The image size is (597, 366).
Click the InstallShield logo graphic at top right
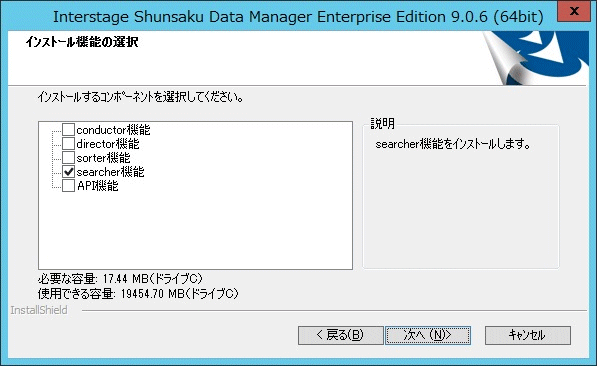click(x=536, y=58)
